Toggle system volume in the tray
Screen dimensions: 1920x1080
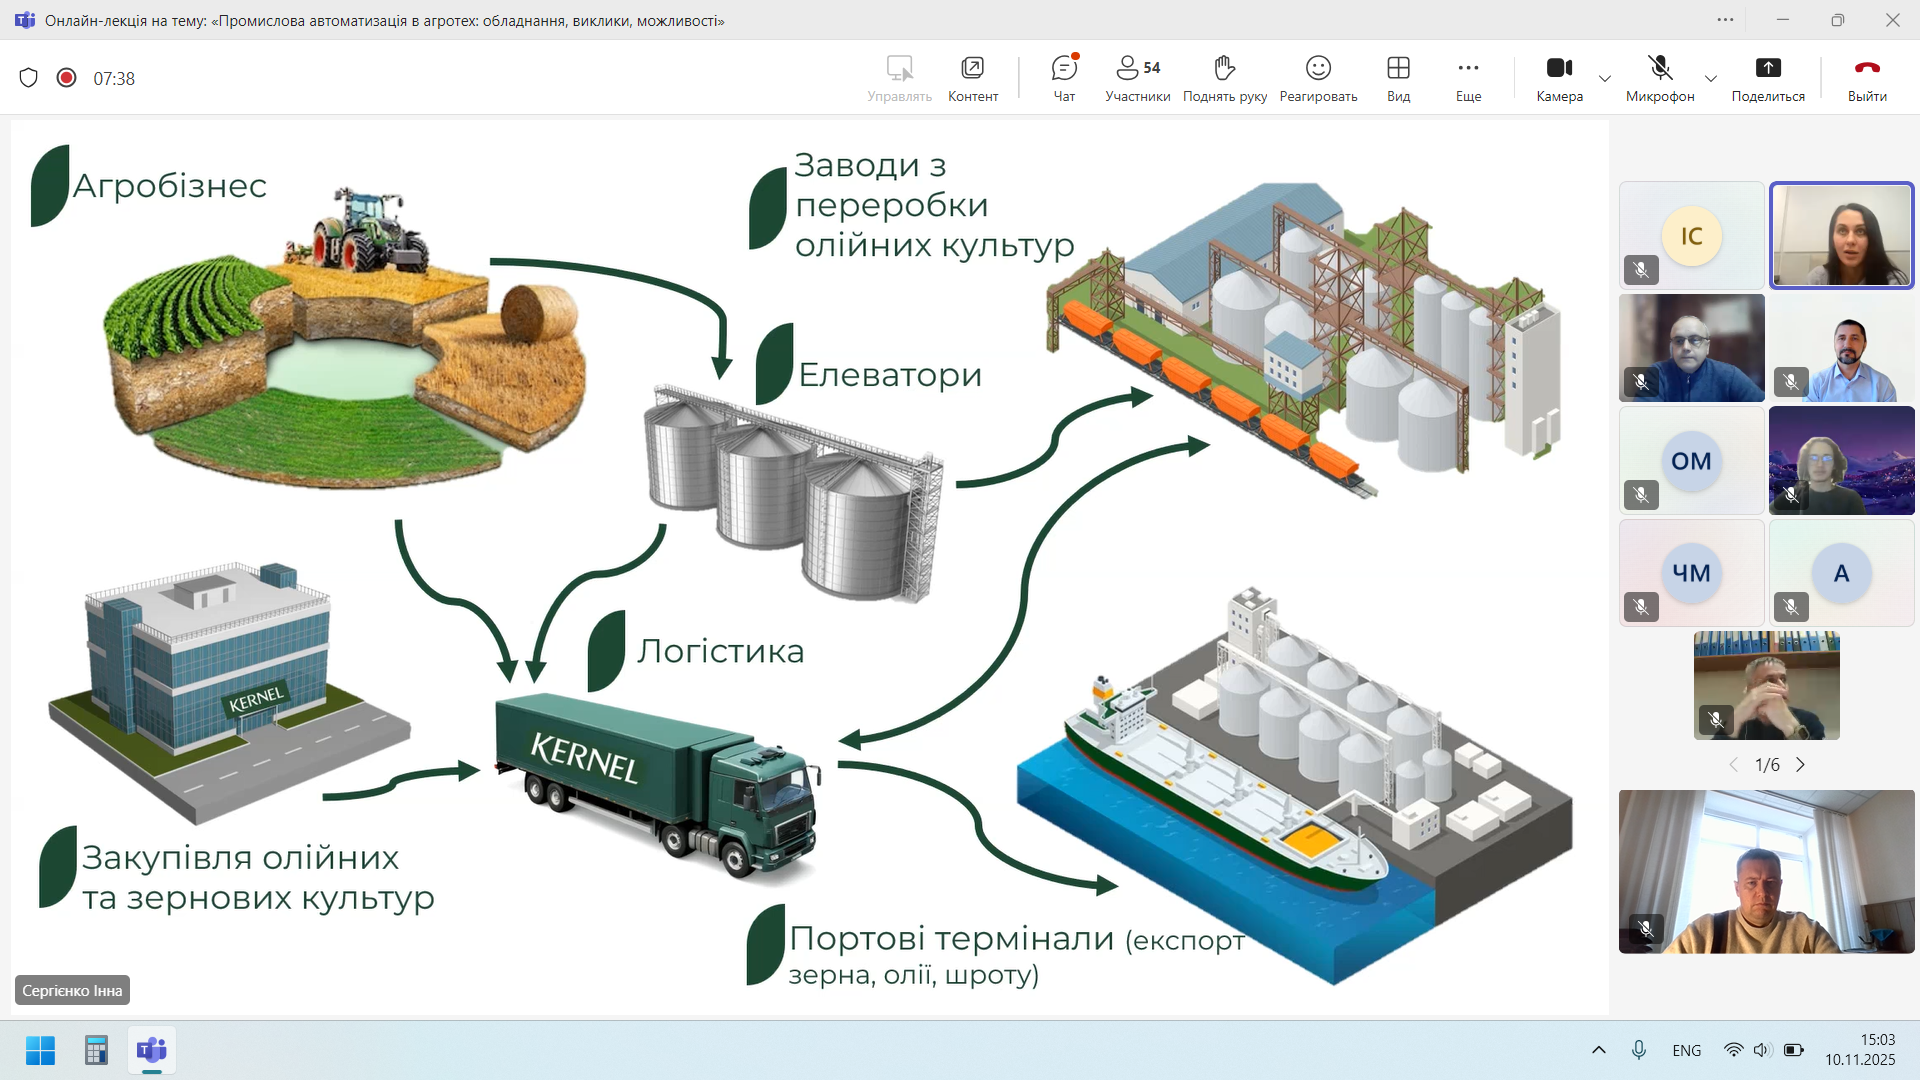(1762, 1050)
